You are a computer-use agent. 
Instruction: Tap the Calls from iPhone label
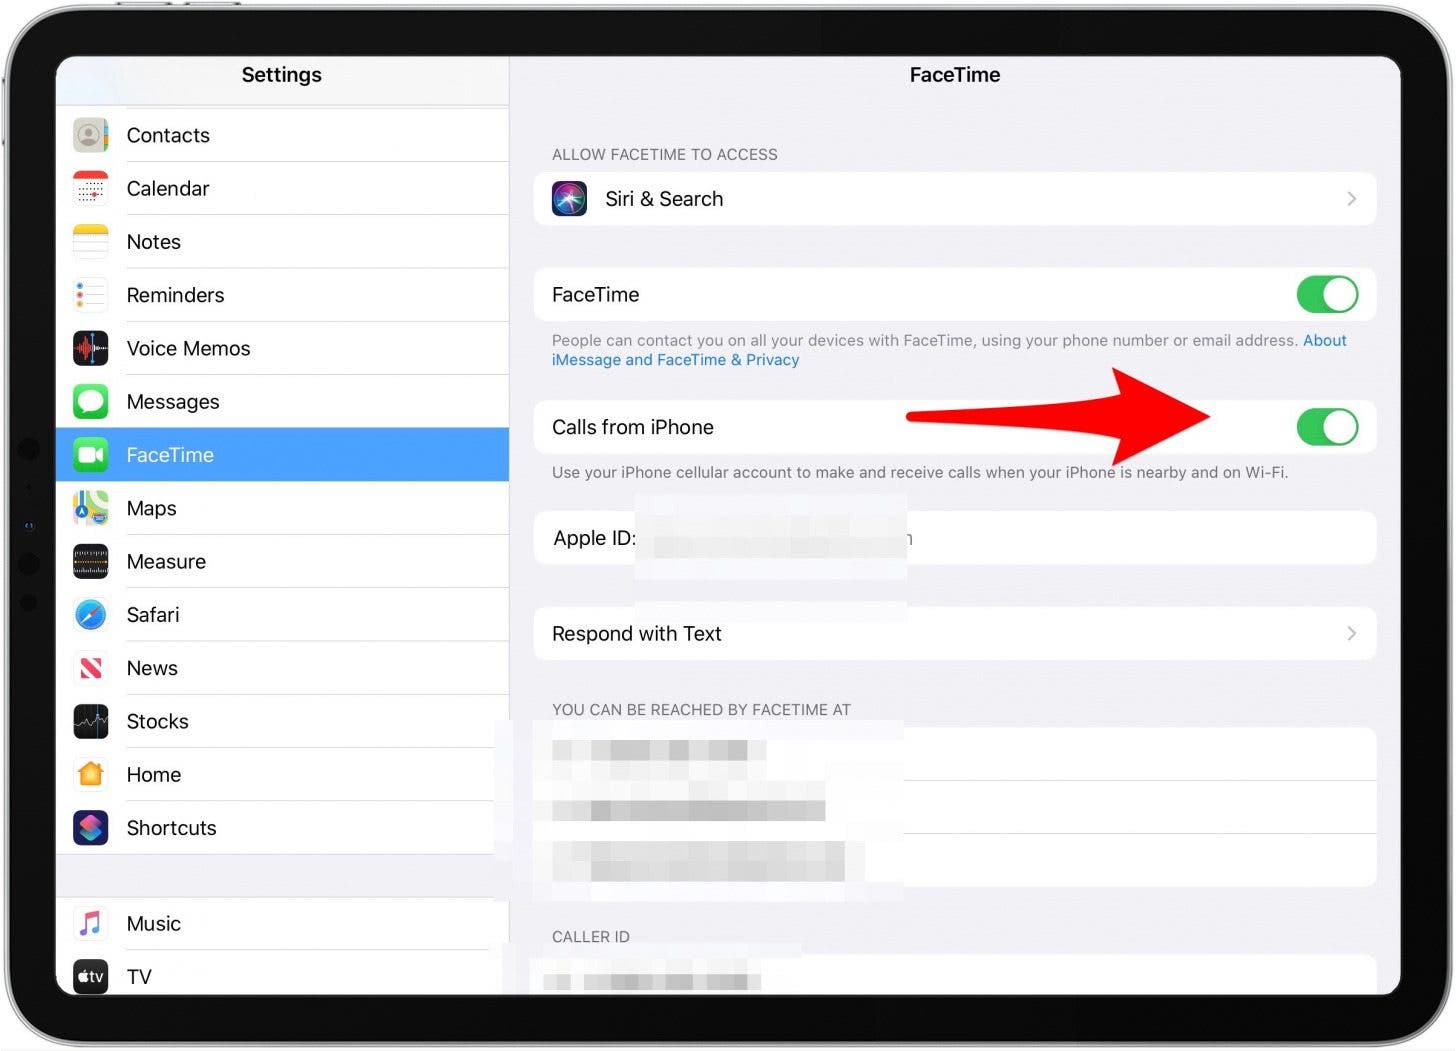click(x=633, y=427)
